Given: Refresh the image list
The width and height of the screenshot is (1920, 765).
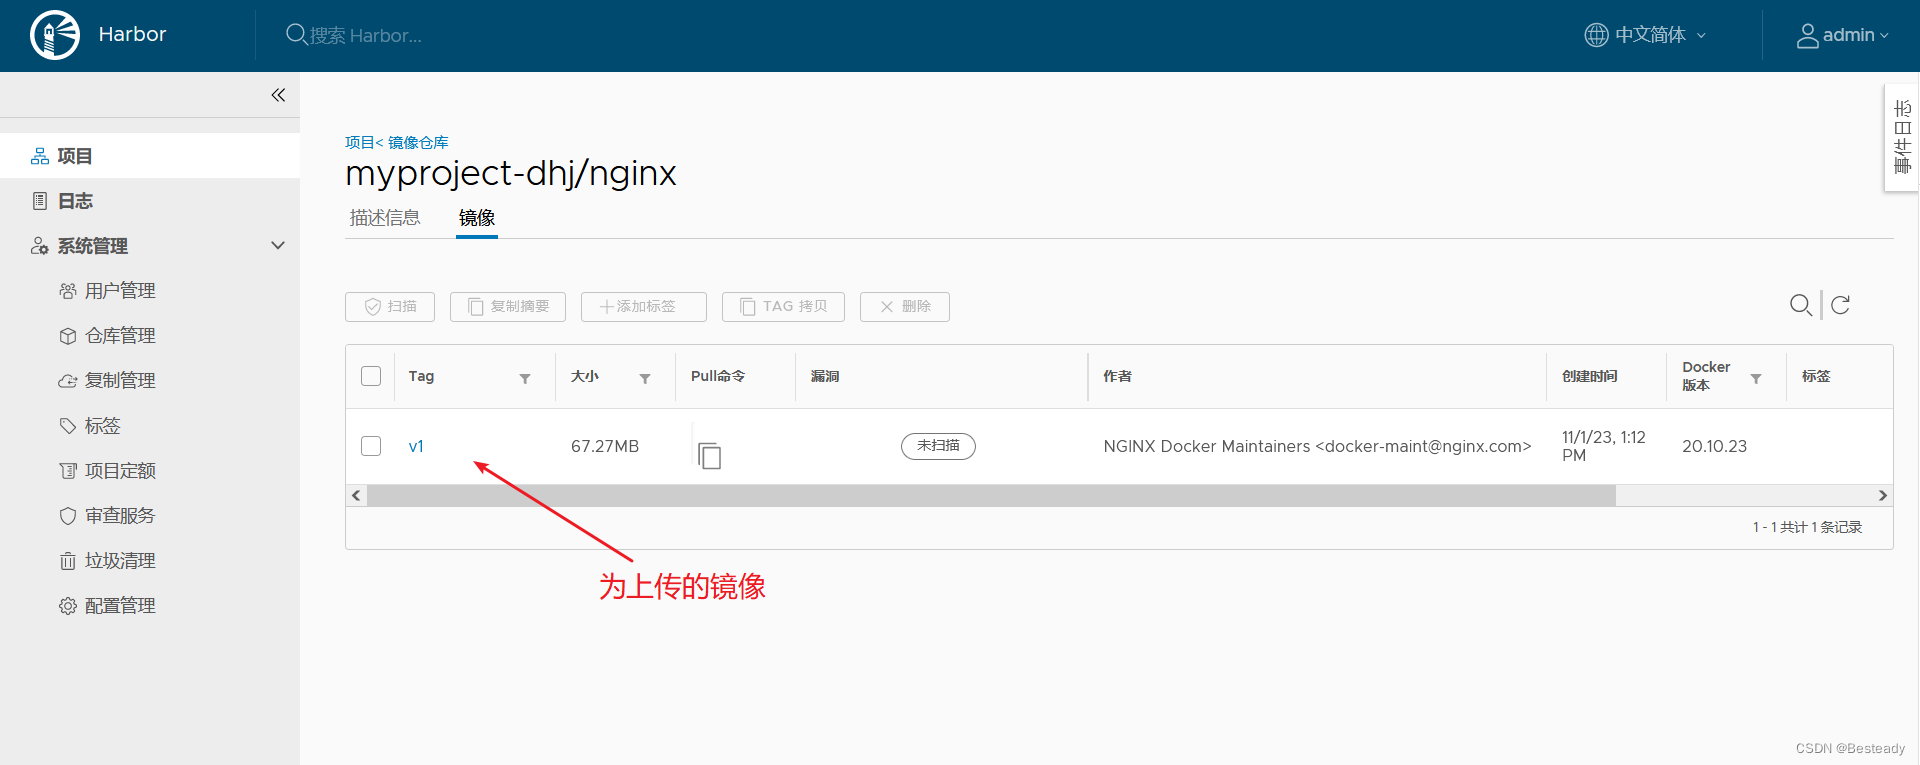Looking at the screenshot, I should [1840, 305].
